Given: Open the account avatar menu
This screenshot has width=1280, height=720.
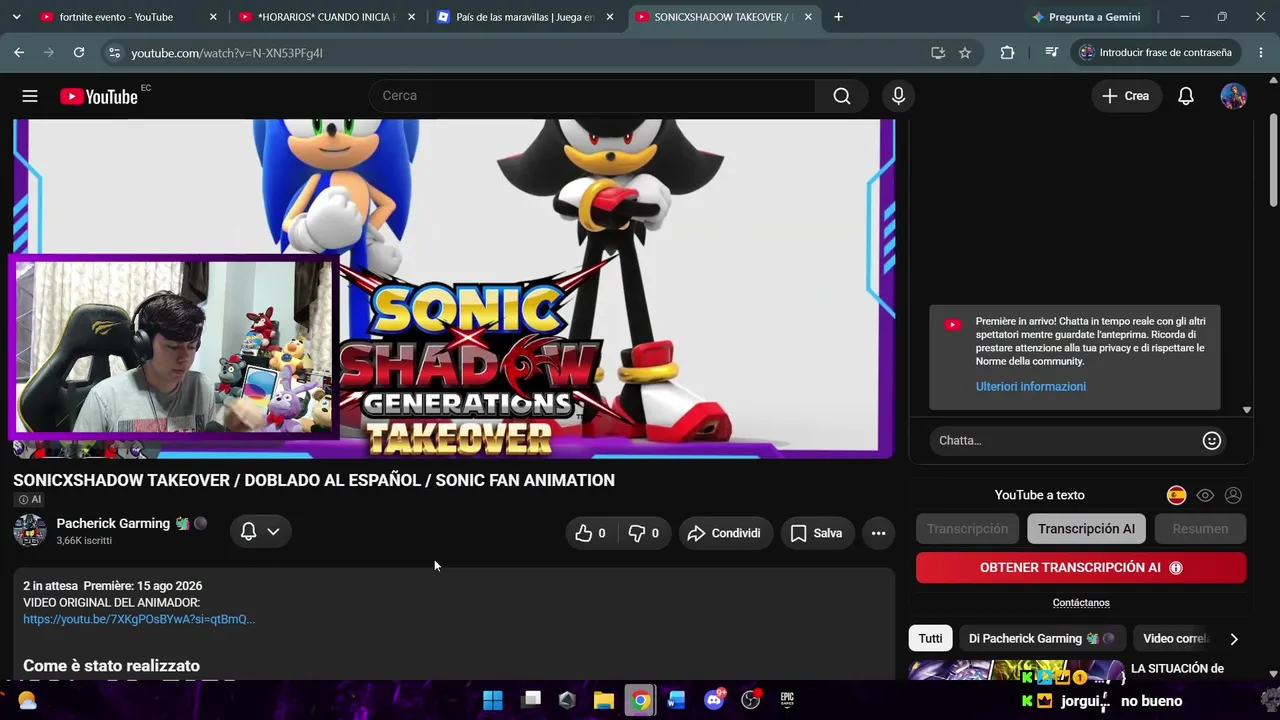Looking at the screenshot, I should (x=1234, y=96).
